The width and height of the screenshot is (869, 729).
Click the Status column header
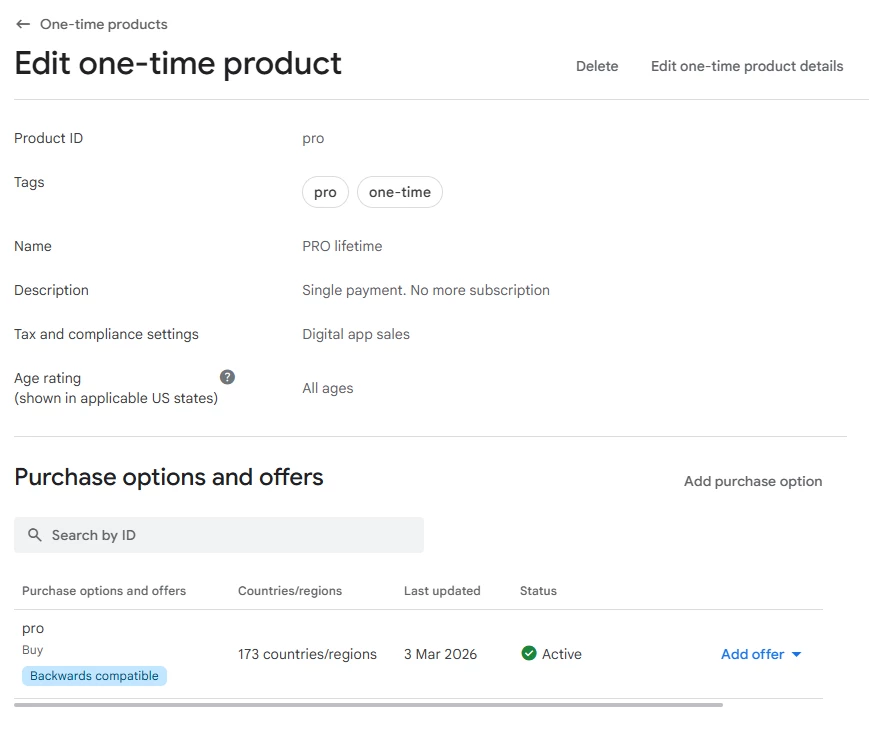pyautogui.click(x=538, y=591)
